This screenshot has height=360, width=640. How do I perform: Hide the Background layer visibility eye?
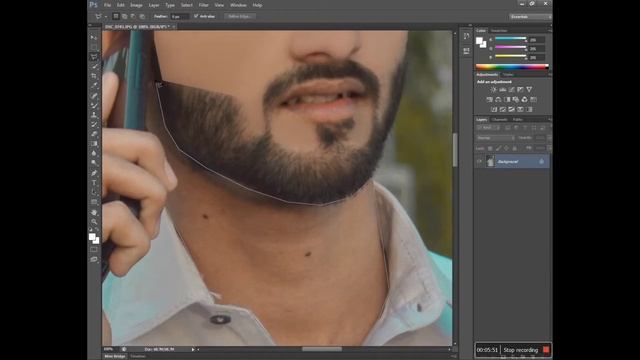click(479, 162)
